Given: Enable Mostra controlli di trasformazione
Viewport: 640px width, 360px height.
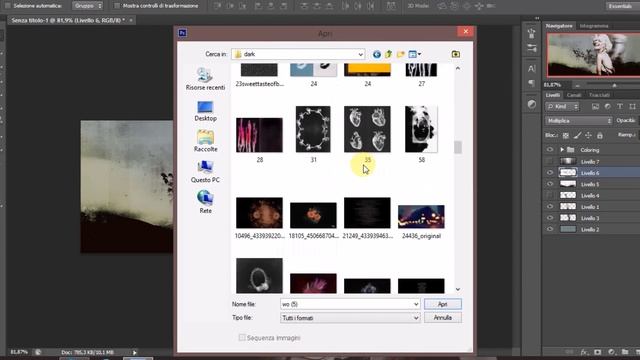Looking at the screenshot, I should pos(117,6).
